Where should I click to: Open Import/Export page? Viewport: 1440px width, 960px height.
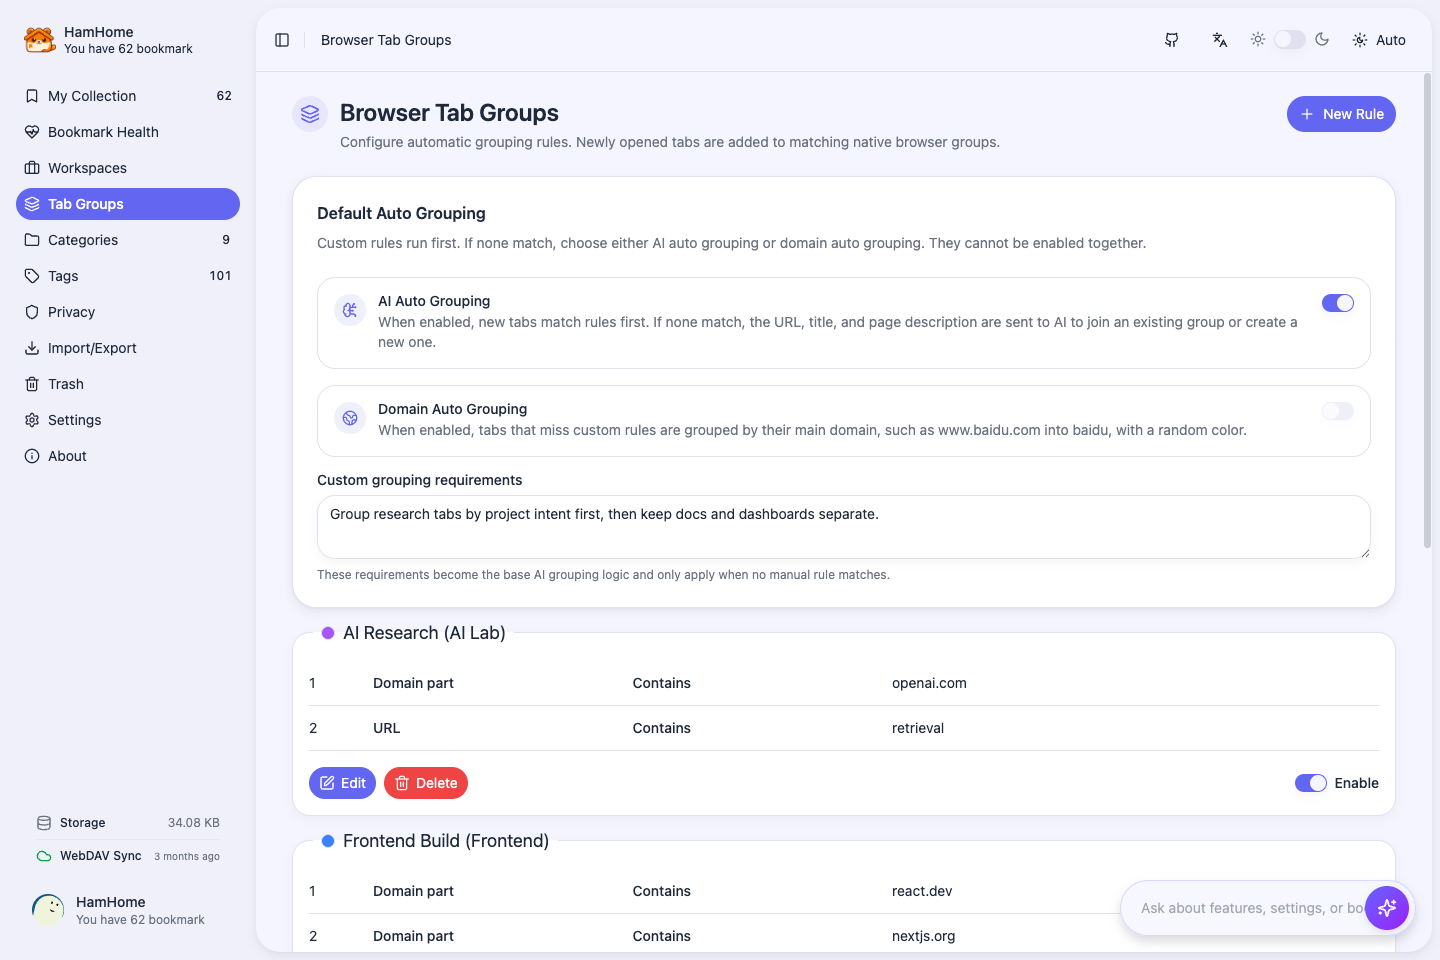click(128, 348)
